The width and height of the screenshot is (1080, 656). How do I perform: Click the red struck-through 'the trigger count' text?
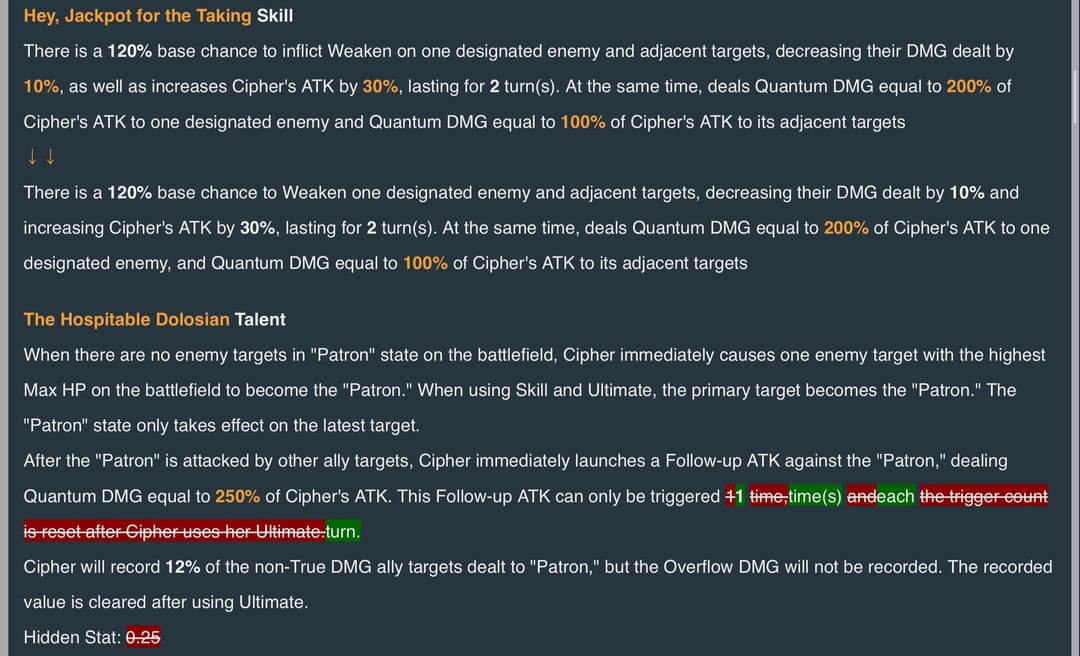984,497
